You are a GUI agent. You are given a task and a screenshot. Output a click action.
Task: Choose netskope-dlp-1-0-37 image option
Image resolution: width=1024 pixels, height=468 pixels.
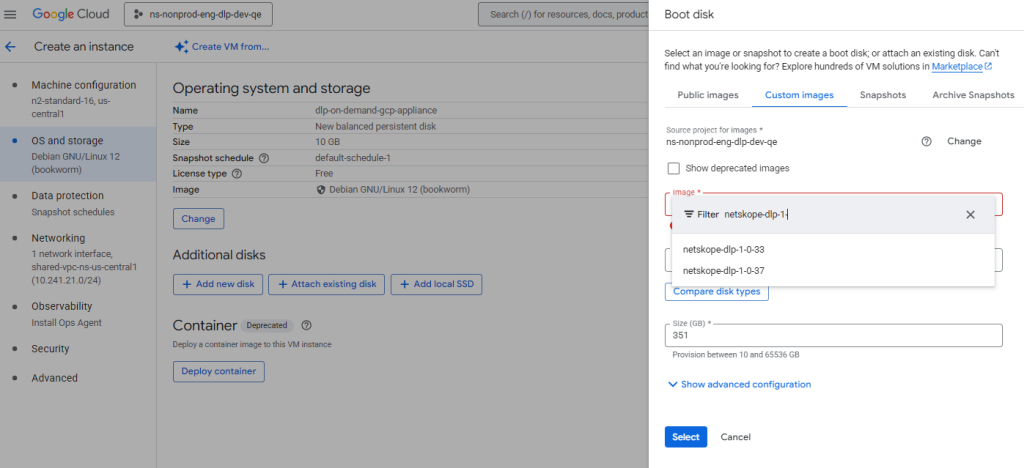coord(833,270)
